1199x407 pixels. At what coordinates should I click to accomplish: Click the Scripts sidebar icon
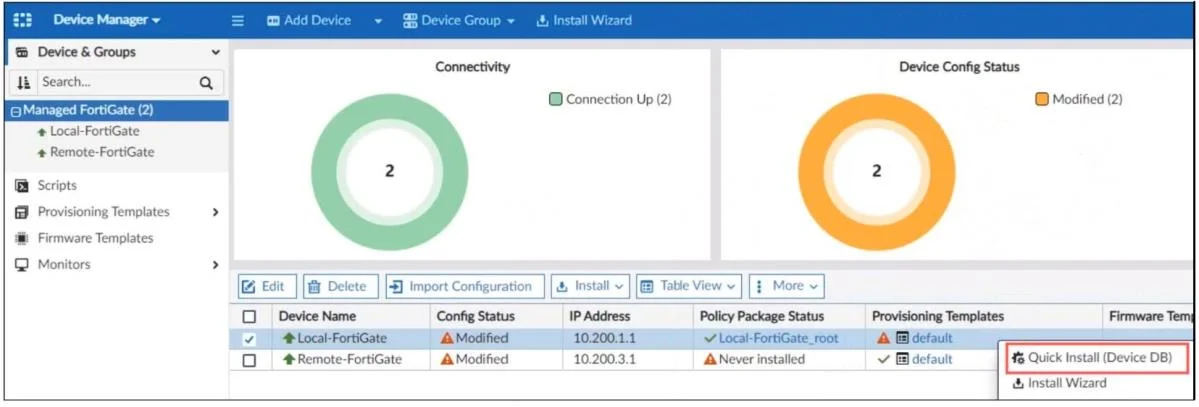point(22,186)
